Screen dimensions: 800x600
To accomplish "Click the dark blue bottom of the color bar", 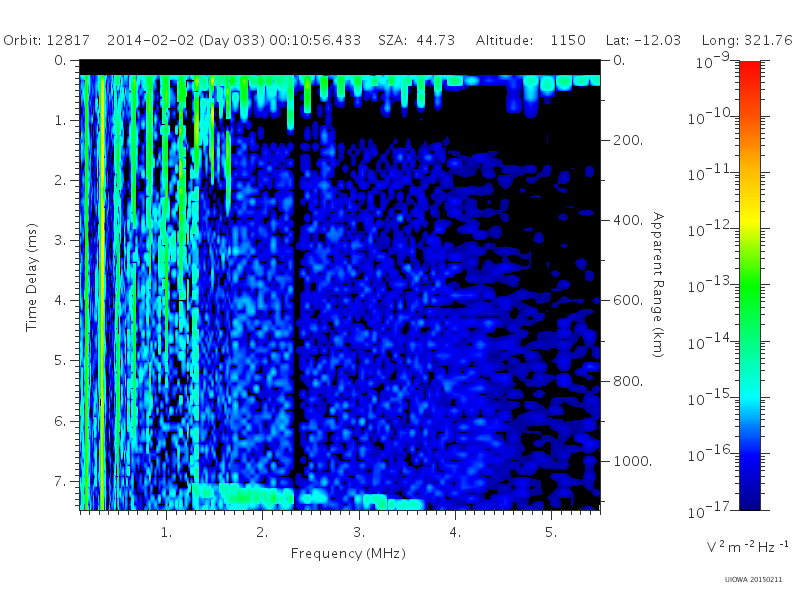I will pyautogui.click(x=749, y=490).
